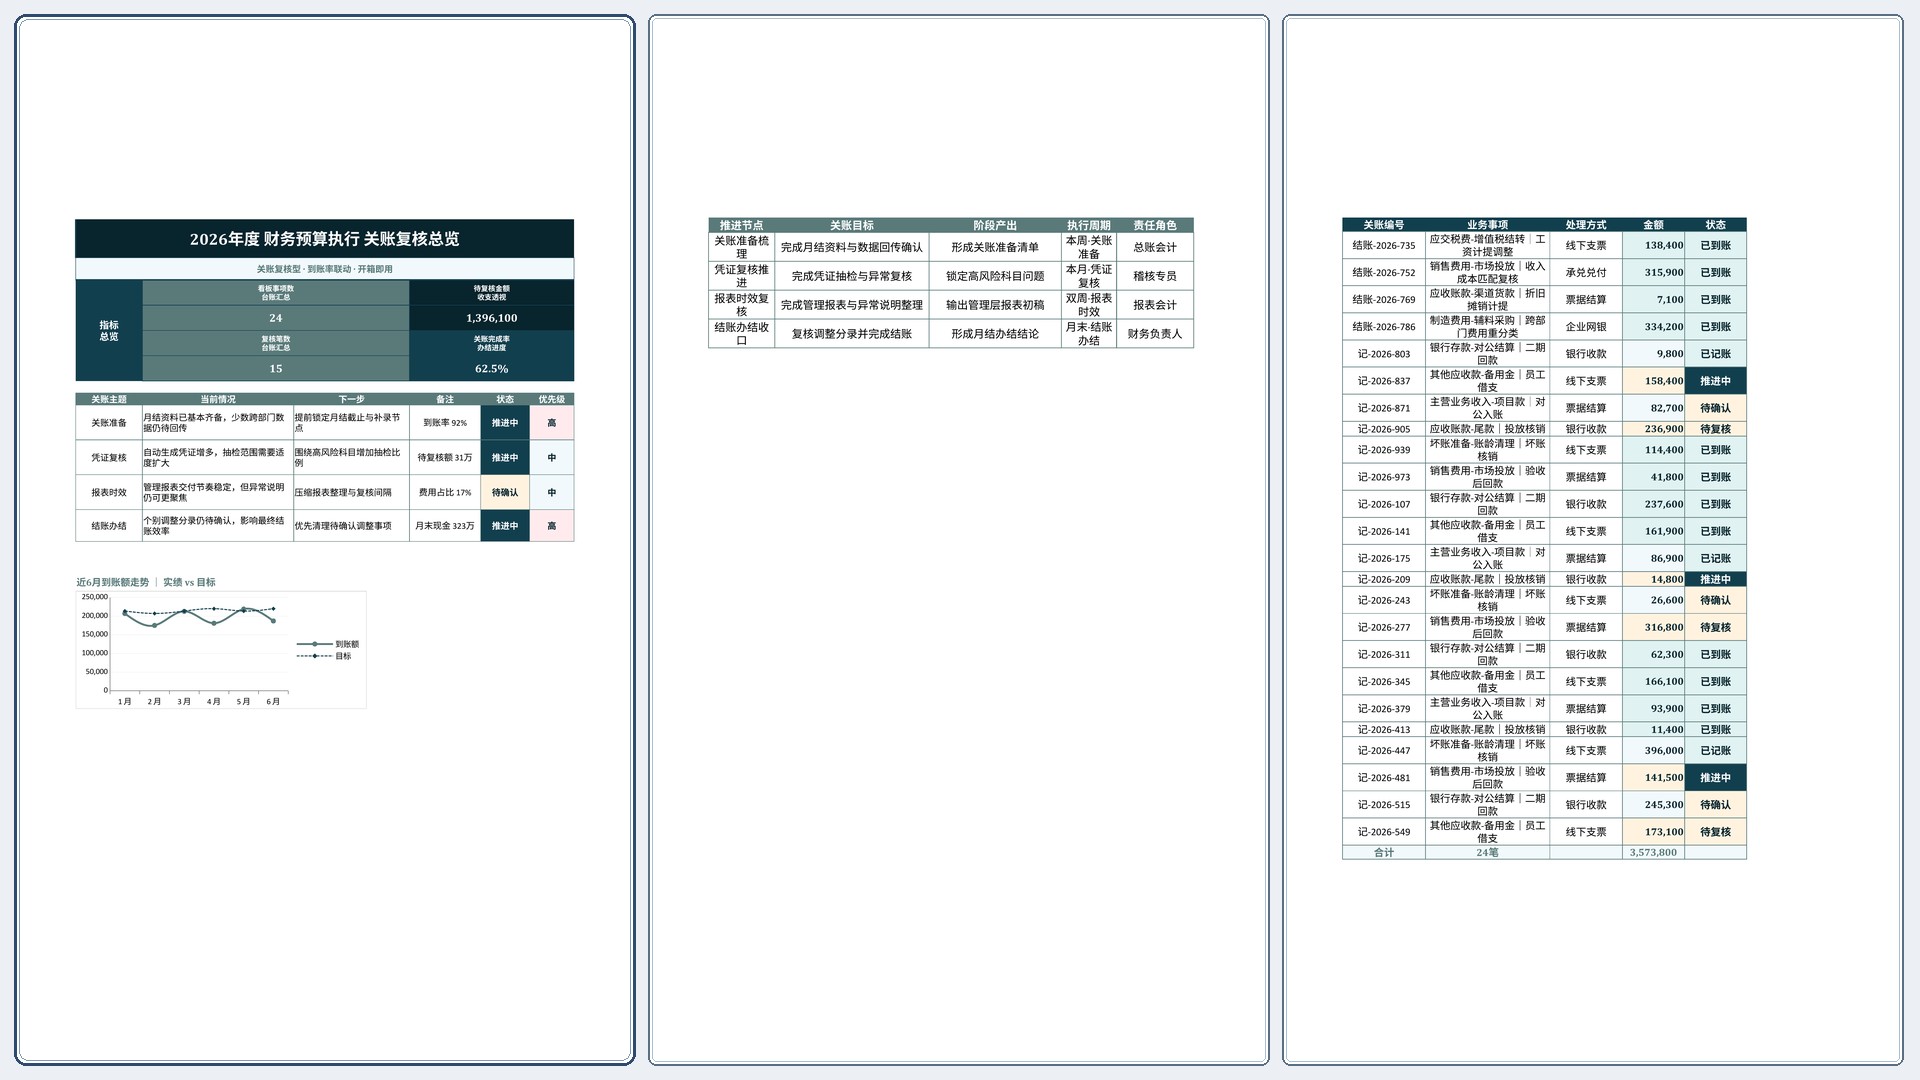The image size is (1920, 1080).
Task: Click the 月末·结账办结 cycle cell
Action: pos(1089,334)
